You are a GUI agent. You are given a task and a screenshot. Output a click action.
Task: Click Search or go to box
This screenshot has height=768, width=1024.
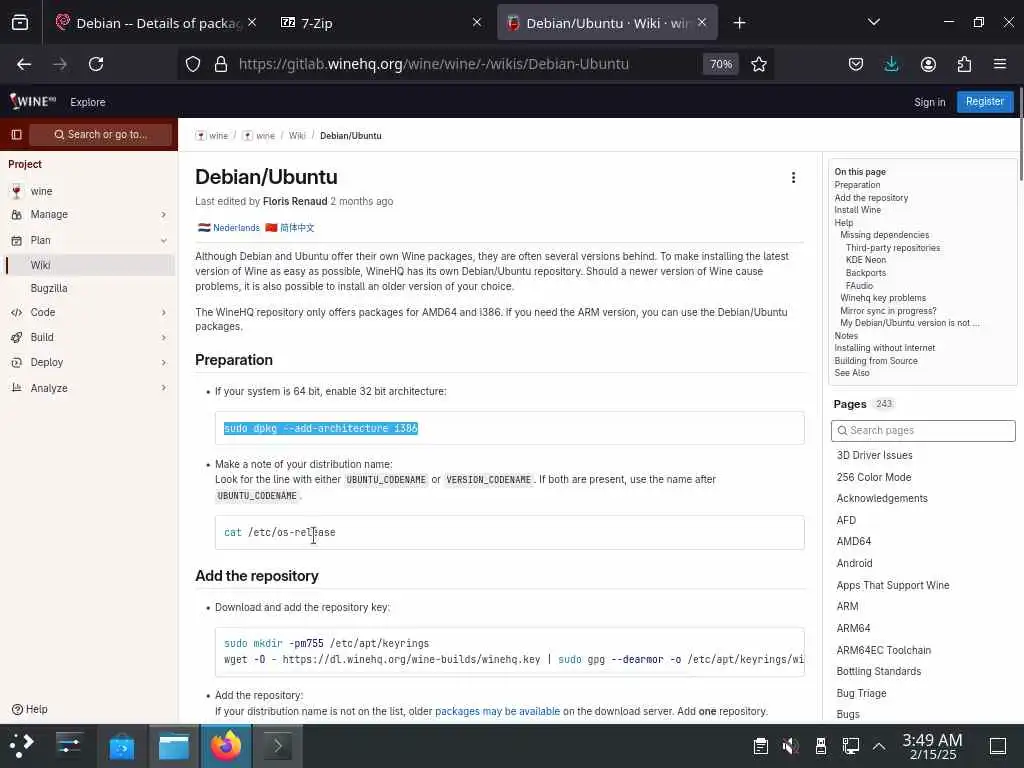click(101, 135)
